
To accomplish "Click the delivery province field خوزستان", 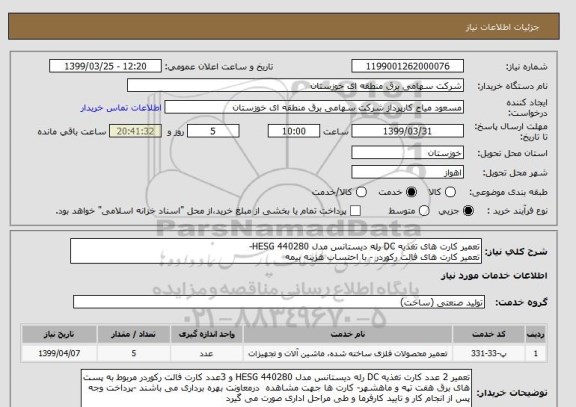I will [407, 153].
